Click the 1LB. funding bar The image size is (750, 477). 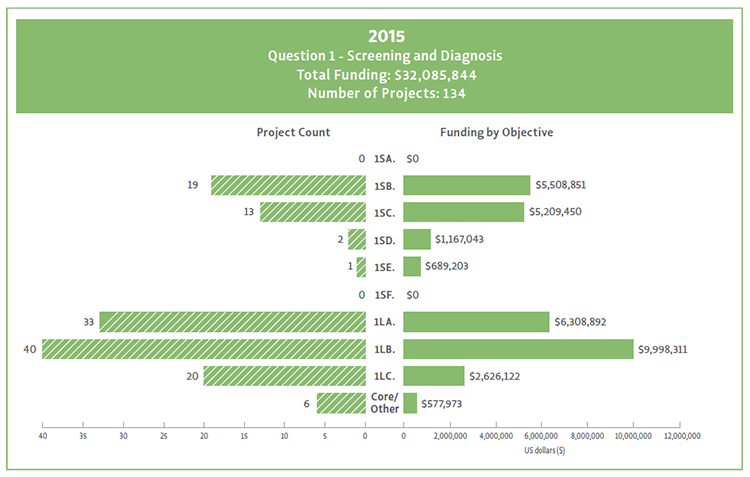[518, 349]
